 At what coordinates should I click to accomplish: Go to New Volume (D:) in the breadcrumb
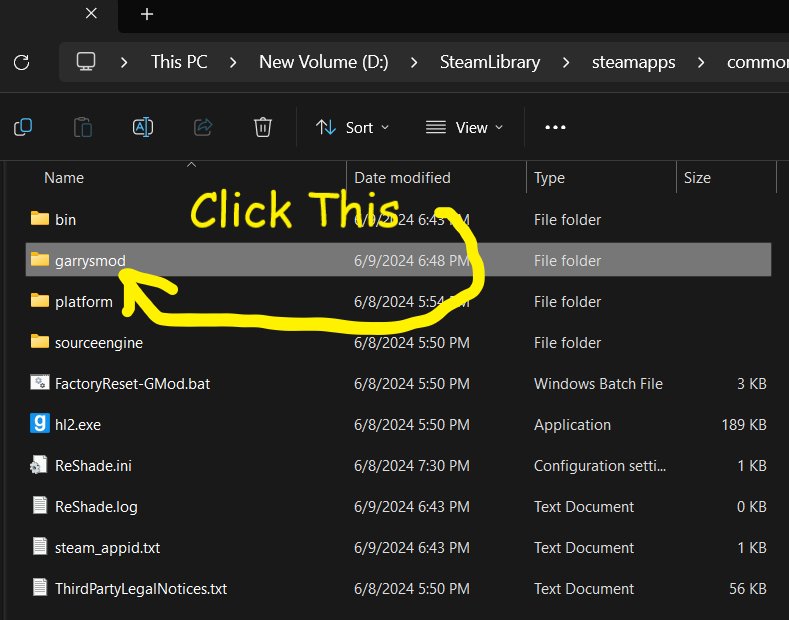[324, 62]
